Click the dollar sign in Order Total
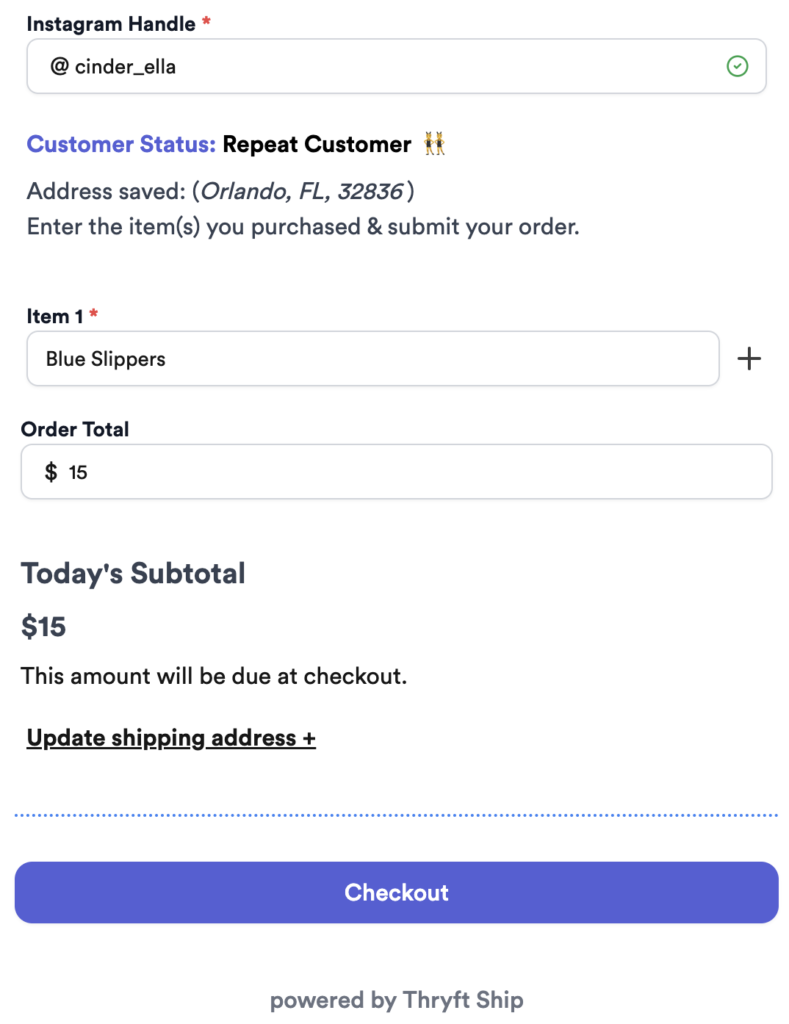This screenshot has width=789, height=1024. (x=50, y=472)
